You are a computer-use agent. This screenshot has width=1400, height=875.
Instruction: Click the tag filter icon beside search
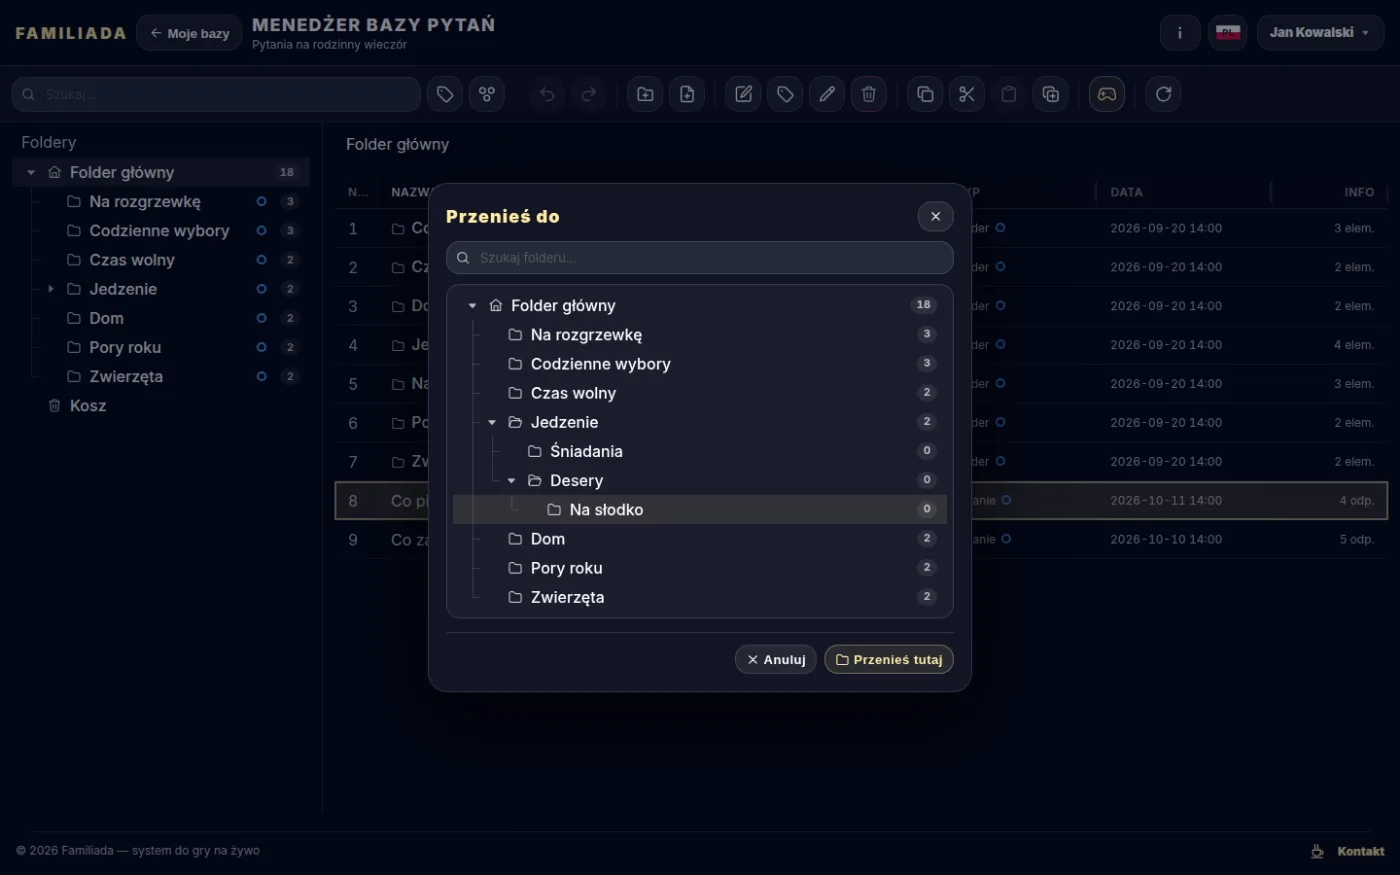click(x=445, y=94)
